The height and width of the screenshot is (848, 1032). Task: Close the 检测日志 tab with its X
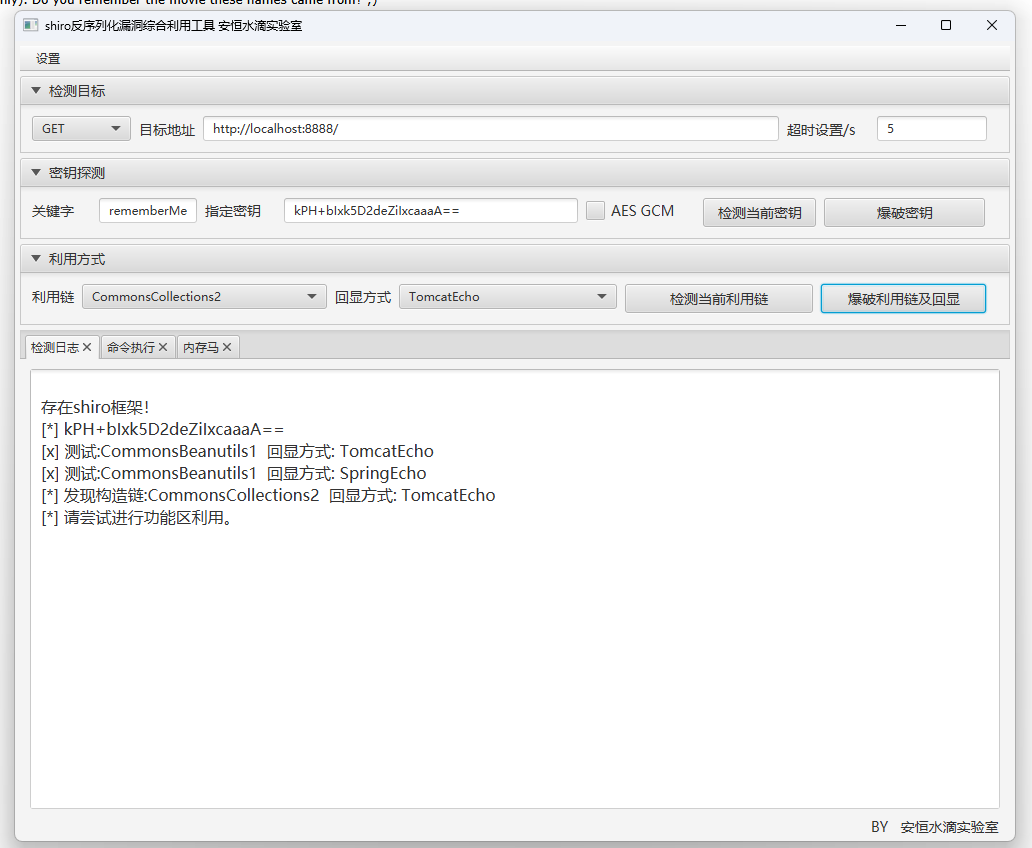(x=87, y=347)
